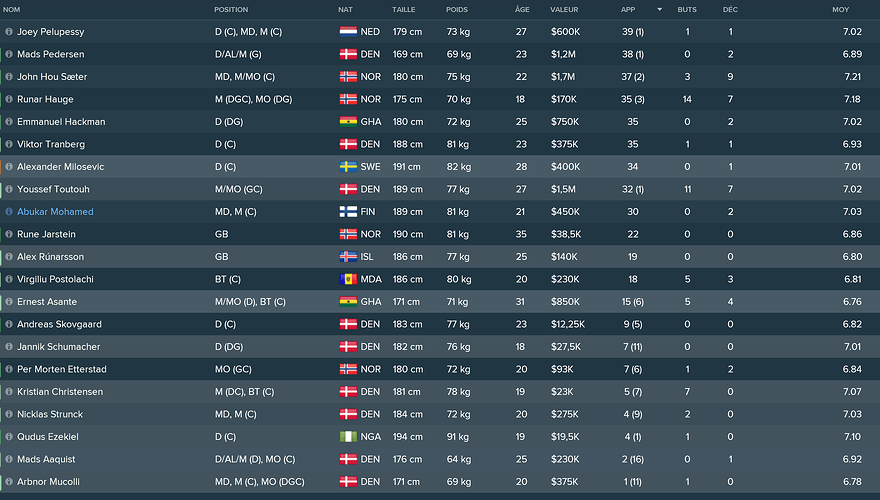Click the Nigeria flag for Qudus Ezekiel
The width and height of the screenshot is (880, 500).
coord(347,437)
